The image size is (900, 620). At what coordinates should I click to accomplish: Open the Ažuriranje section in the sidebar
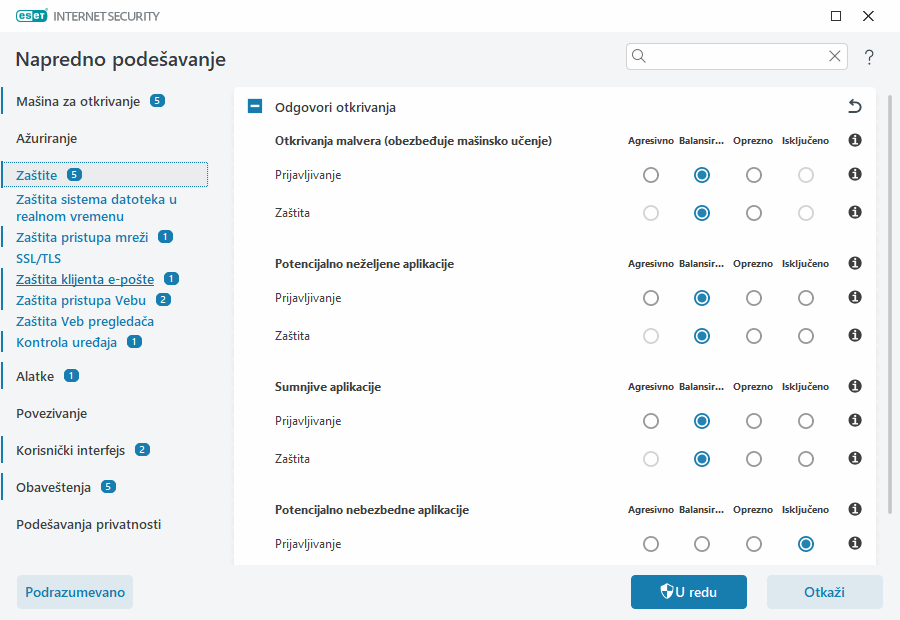[x=47, y=138]
